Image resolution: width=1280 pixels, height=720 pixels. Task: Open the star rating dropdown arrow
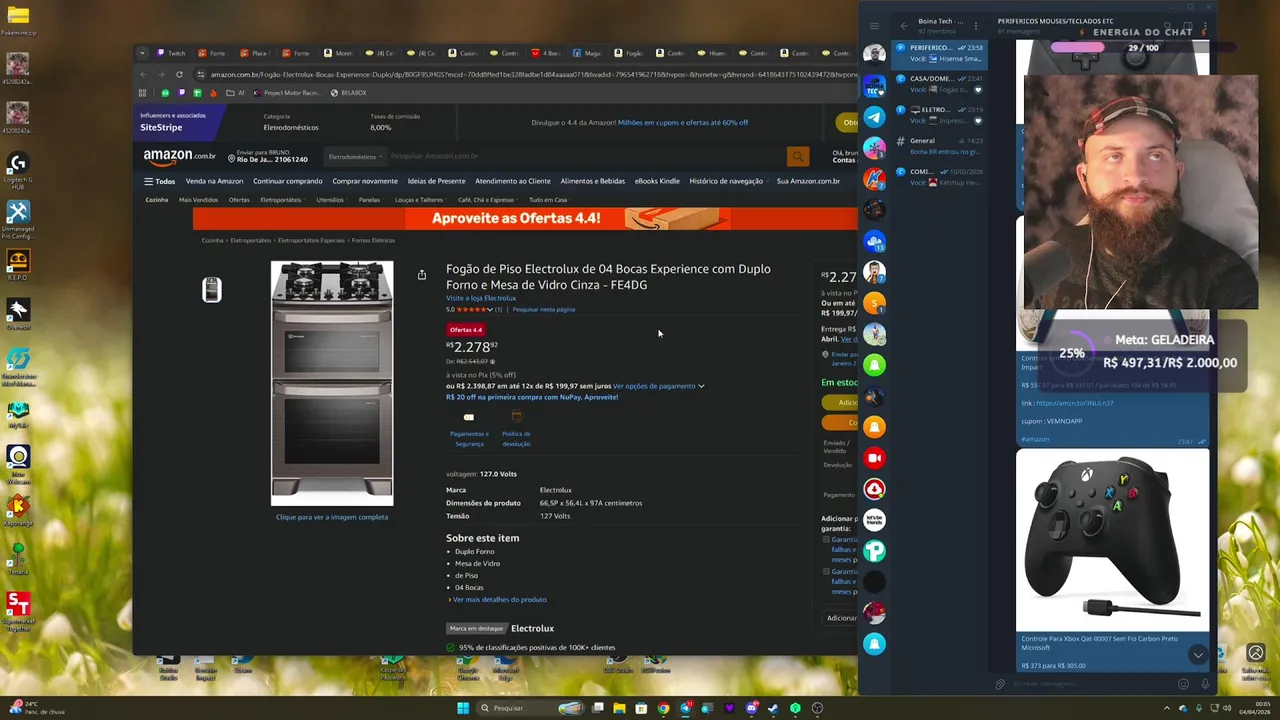(x=489, y=309)
